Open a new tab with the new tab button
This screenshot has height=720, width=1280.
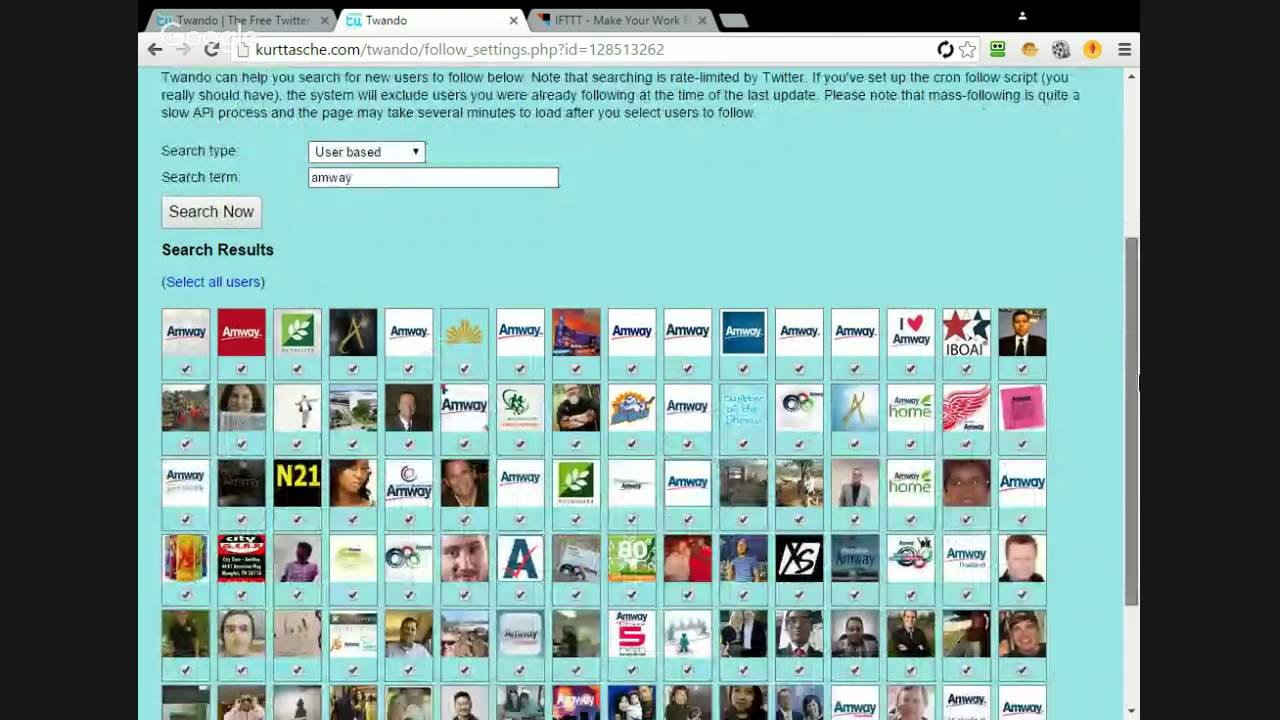(733, 20)
